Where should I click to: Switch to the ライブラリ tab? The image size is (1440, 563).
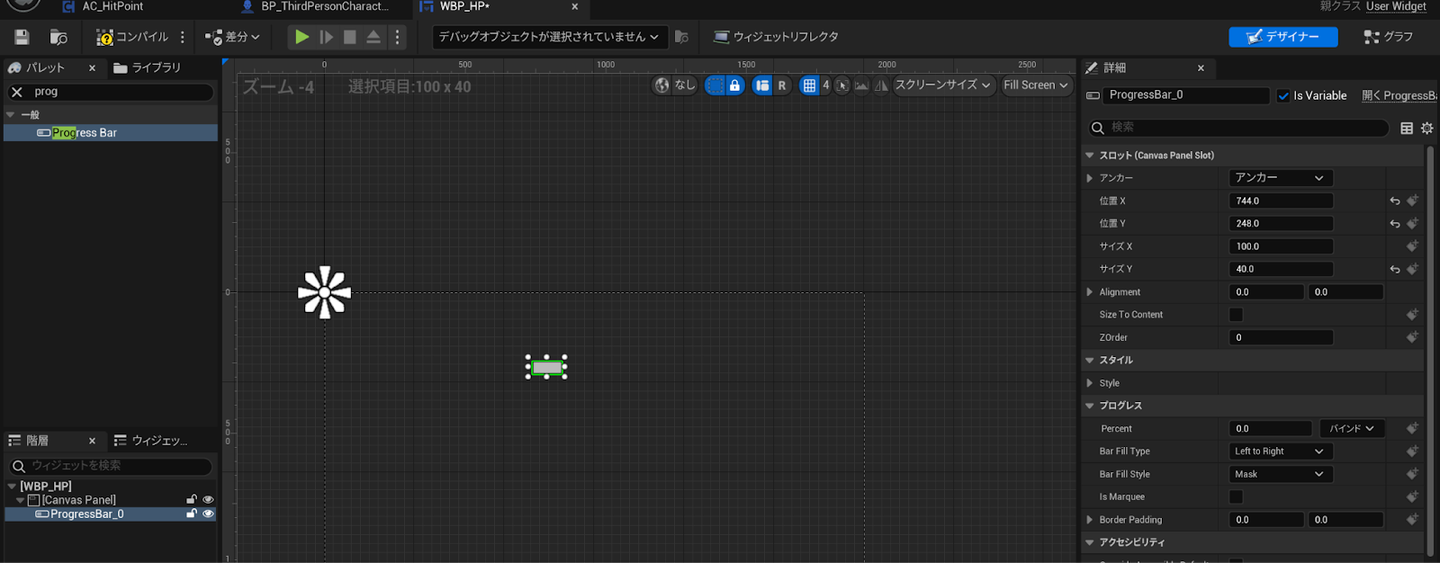tap(148, 68)
